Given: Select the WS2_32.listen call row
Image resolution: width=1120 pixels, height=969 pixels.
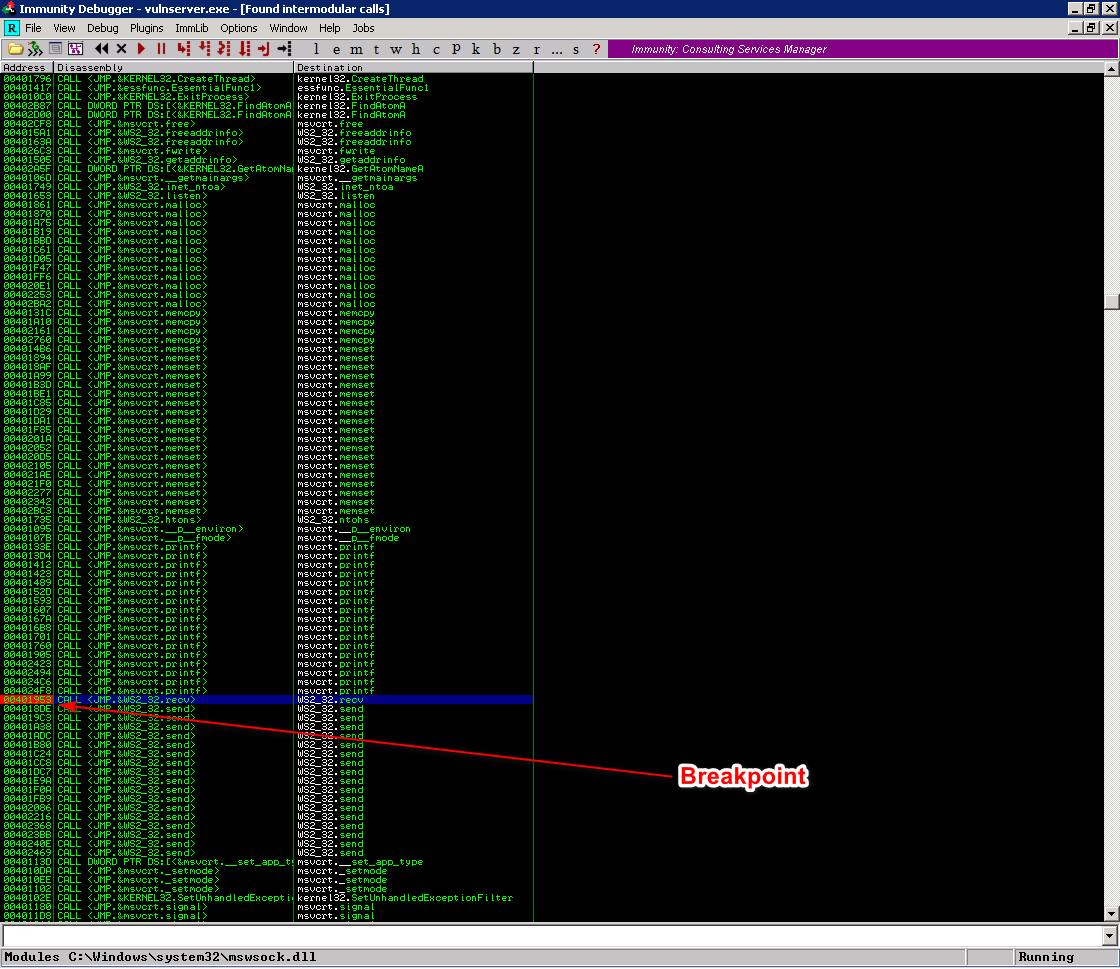Looking at the screenshot, I should pos(266,196).
